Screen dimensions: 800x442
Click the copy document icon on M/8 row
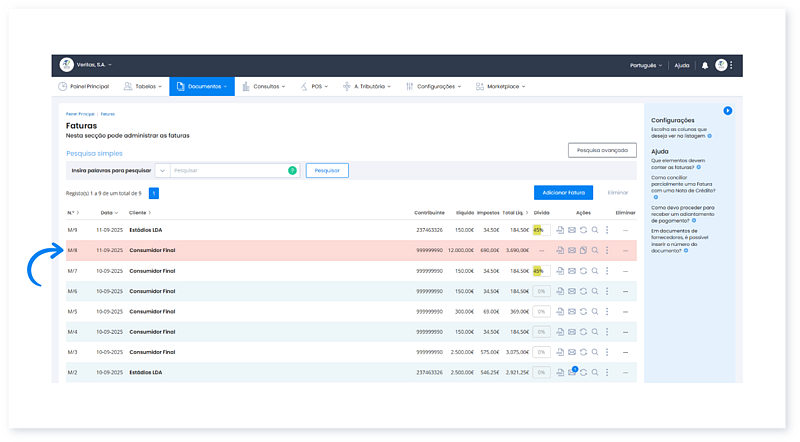pyautogui.click(x=583, y=250)
